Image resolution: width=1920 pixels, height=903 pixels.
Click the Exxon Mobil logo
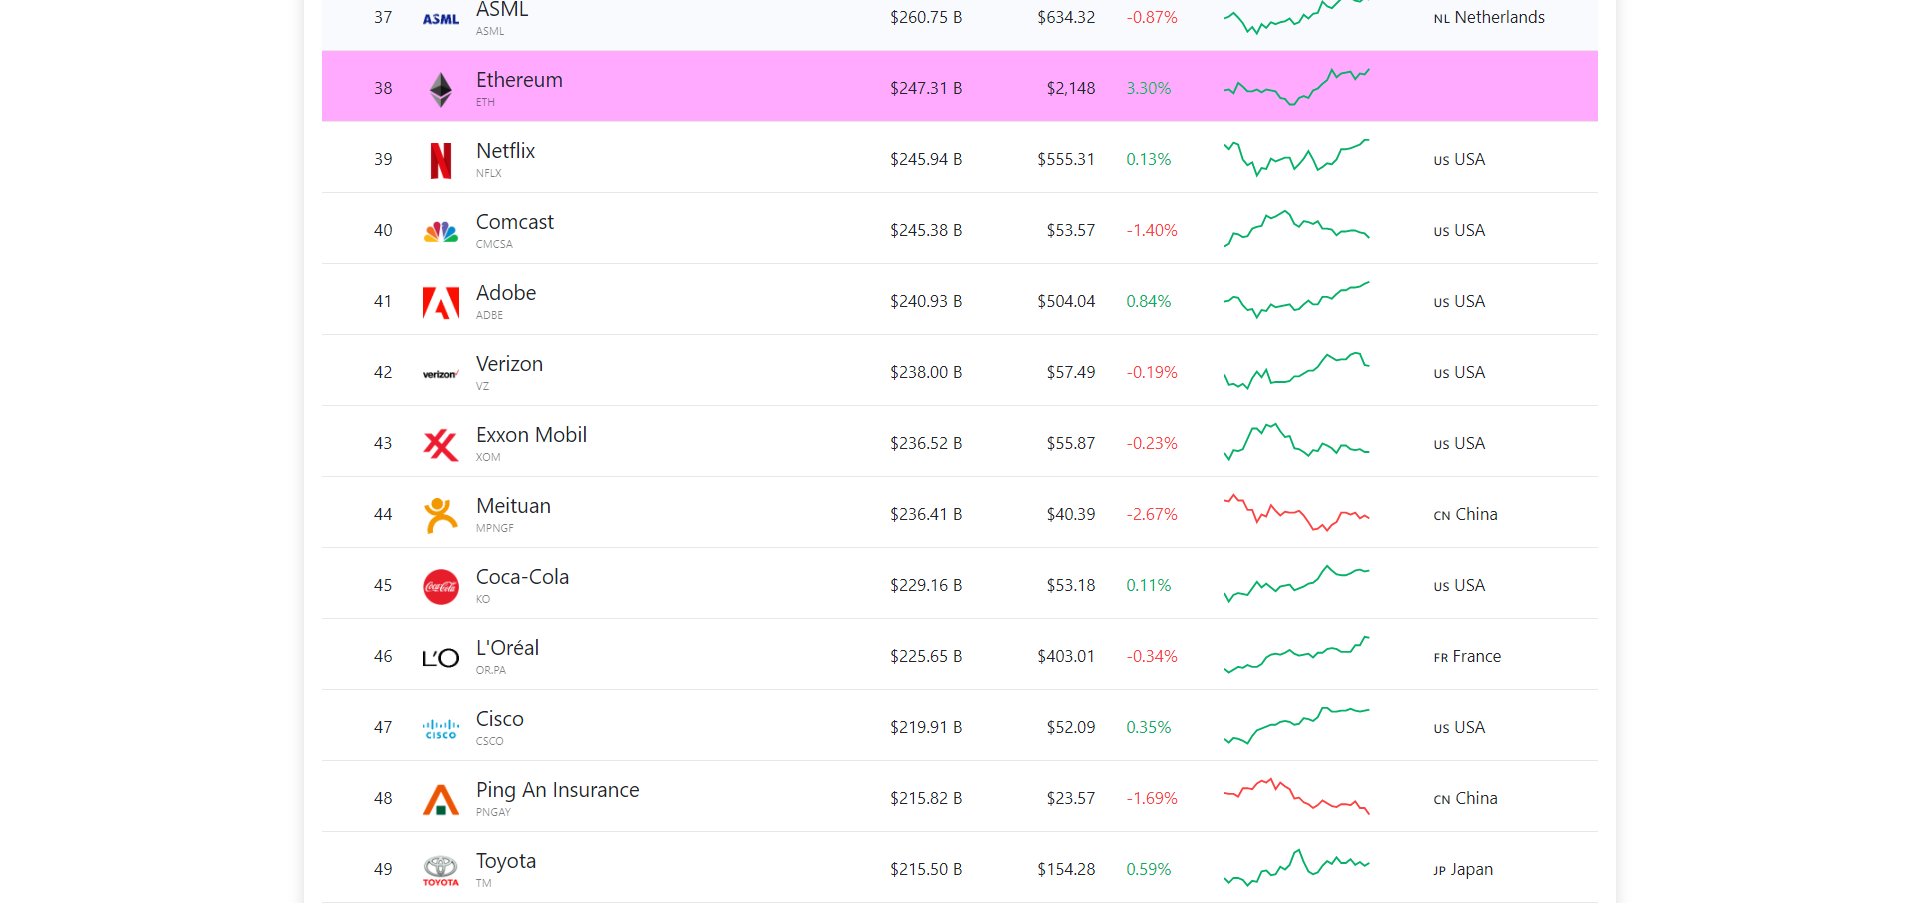tap(441, 444)
